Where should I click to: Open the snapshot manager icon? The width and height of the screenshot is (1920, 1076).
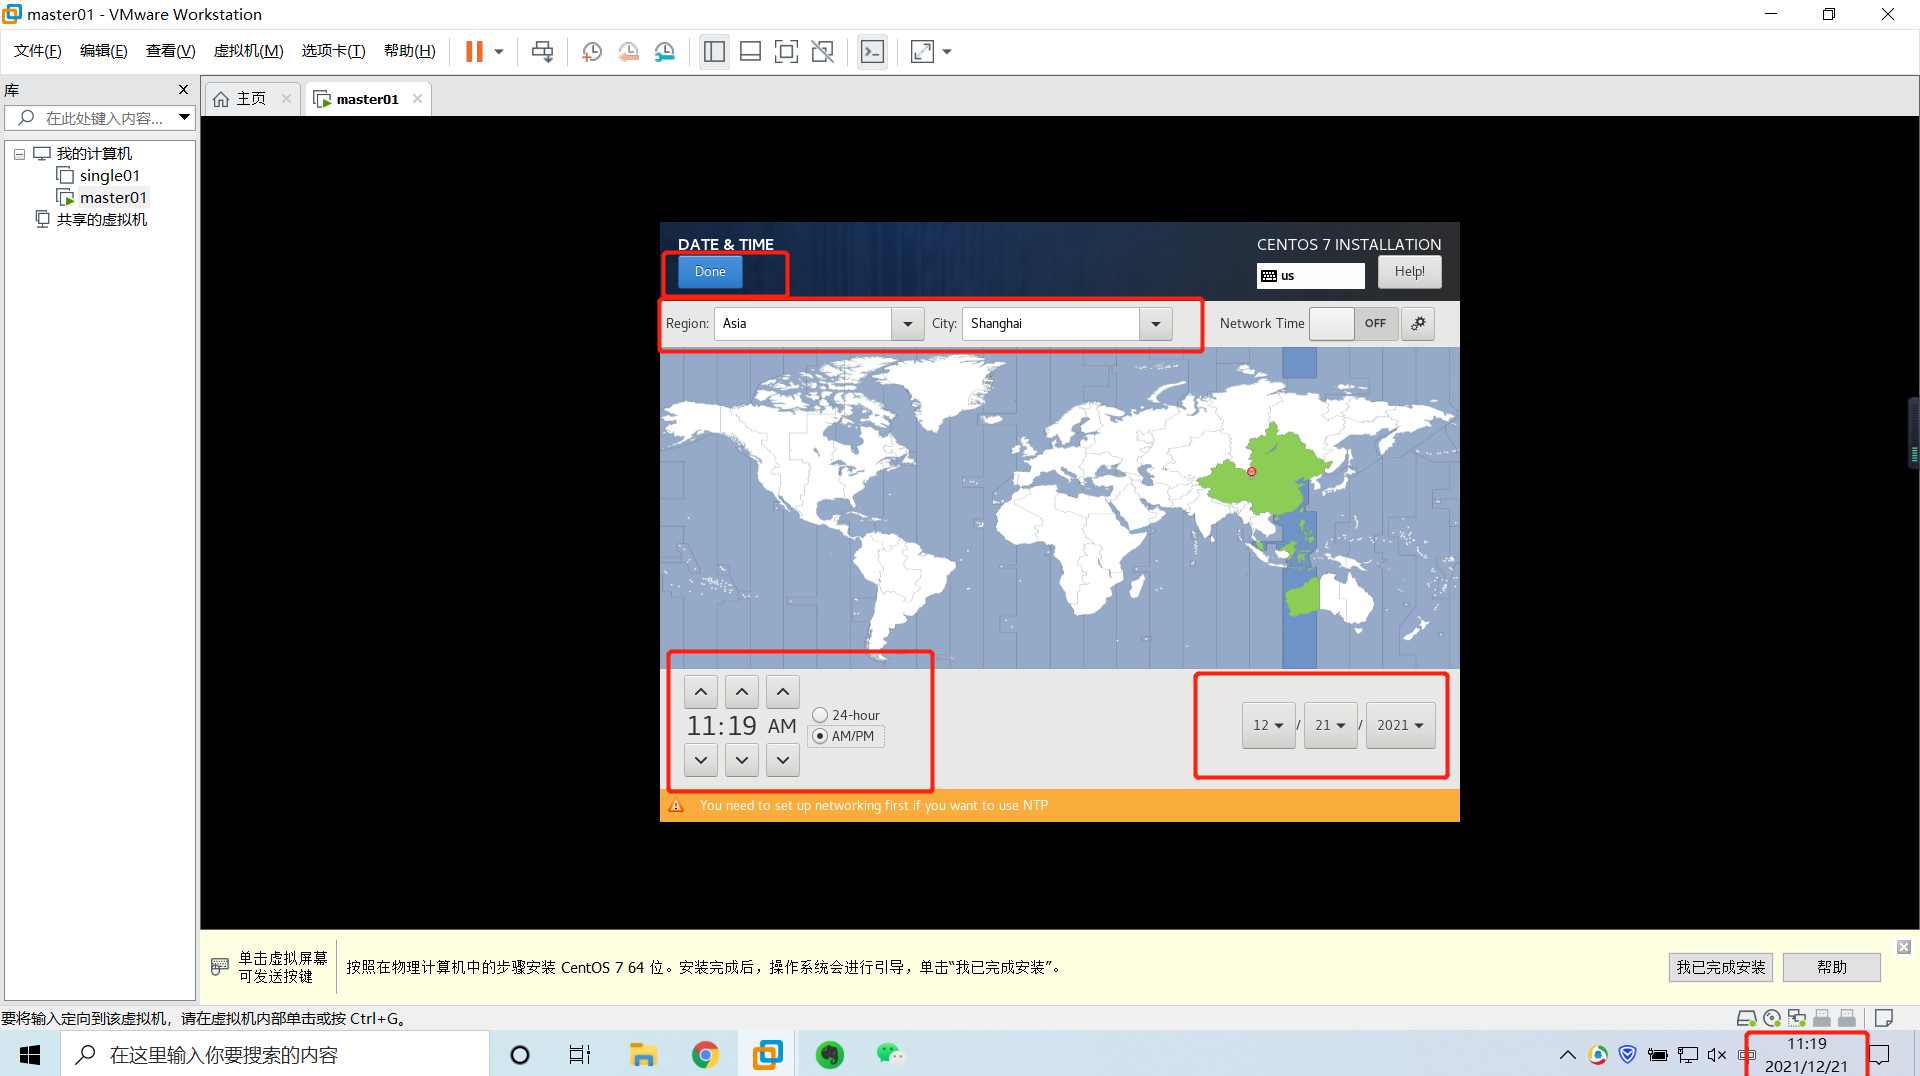[x=665, y=52]
